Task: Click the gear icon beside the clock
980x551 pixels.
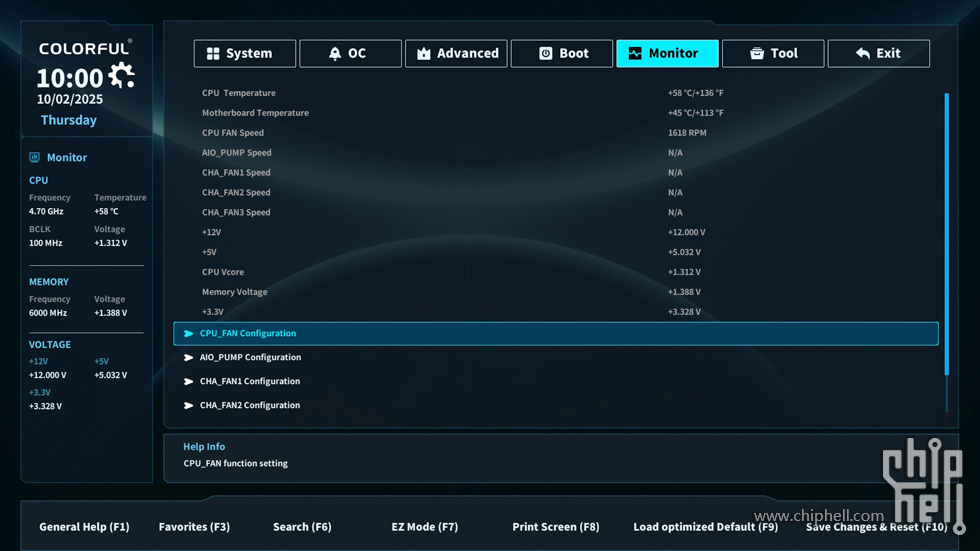Action: (x=122, y=75)
